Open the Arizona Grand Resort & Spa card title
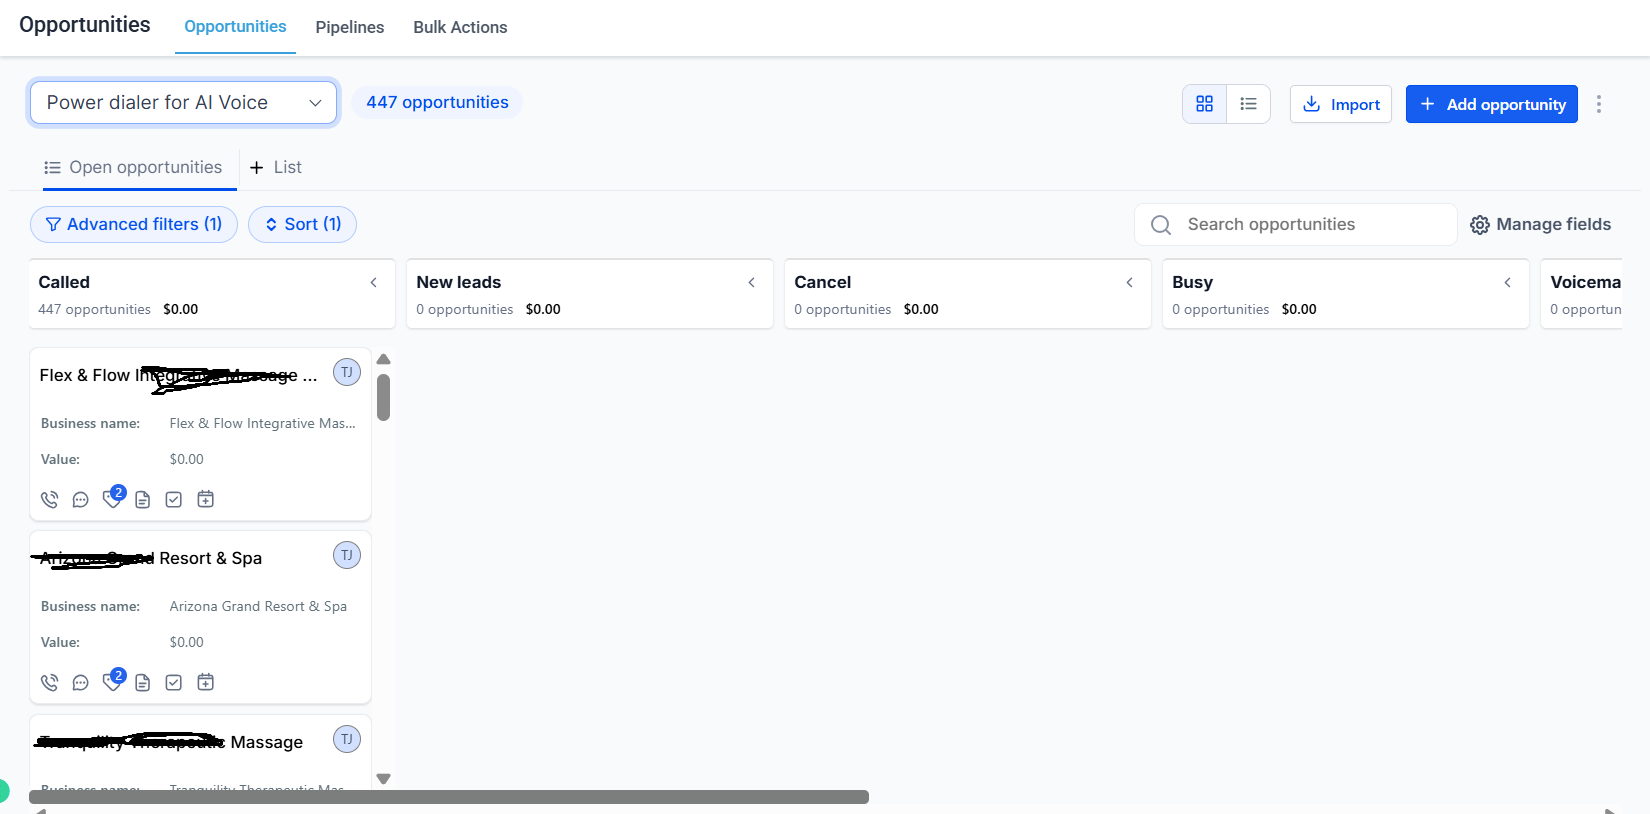 tap(151, 558)
